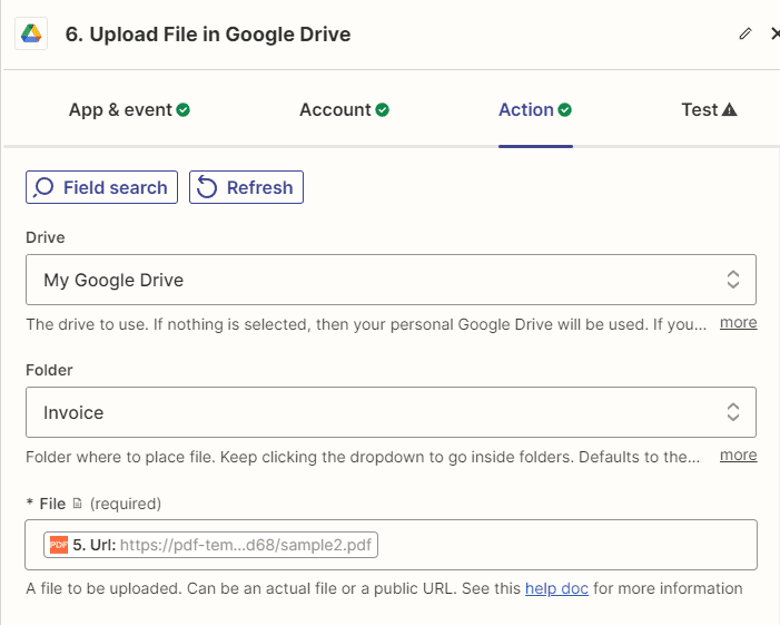The width and height of the screenshot is (780, 625).
Task: Click the green check next to Account
Action: (x=382, y=109)
